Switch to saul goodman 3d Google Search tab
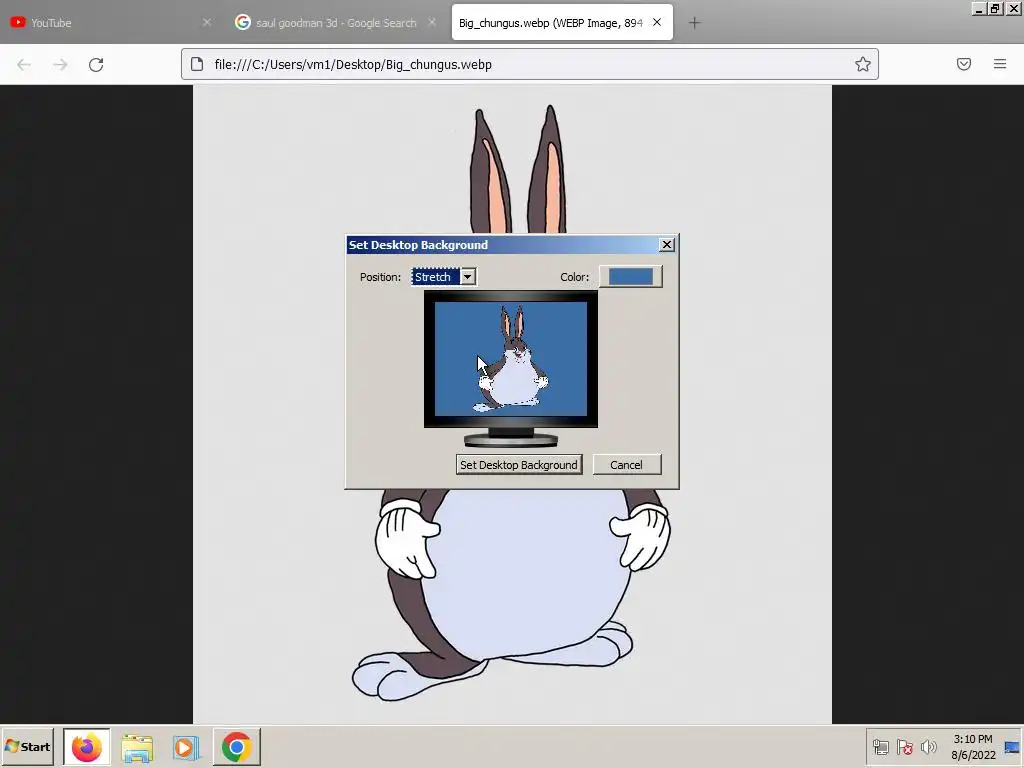The image size is (1024, 768). (336, 23)
